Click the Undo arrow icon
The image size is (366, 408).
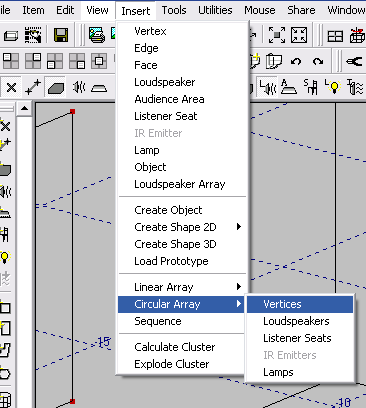pyautogui.click(x=296, y=61)
